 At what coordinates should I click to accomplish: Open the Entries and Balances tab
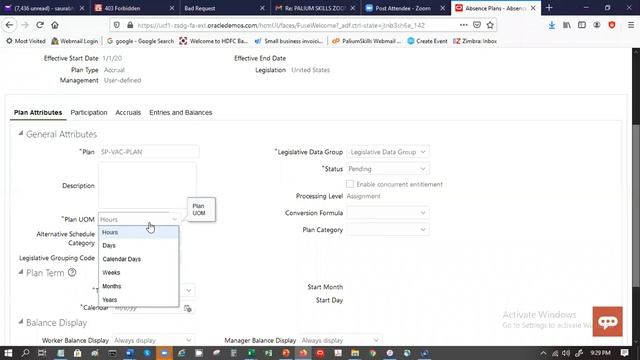tap(181, 113)
